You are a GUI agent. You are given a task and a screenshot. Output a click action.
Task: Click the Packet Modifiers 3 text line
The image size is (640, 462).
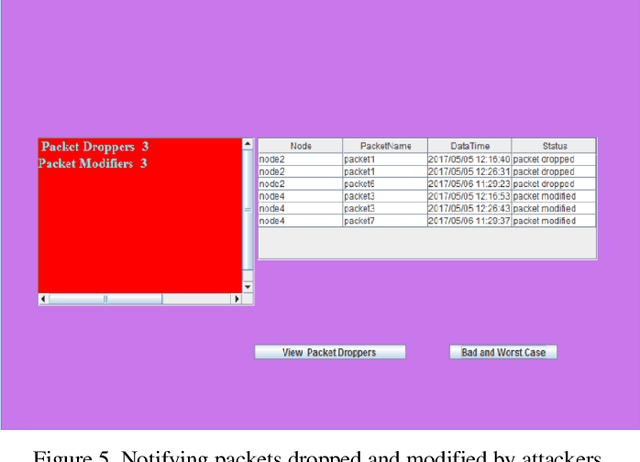coord(93,163)
